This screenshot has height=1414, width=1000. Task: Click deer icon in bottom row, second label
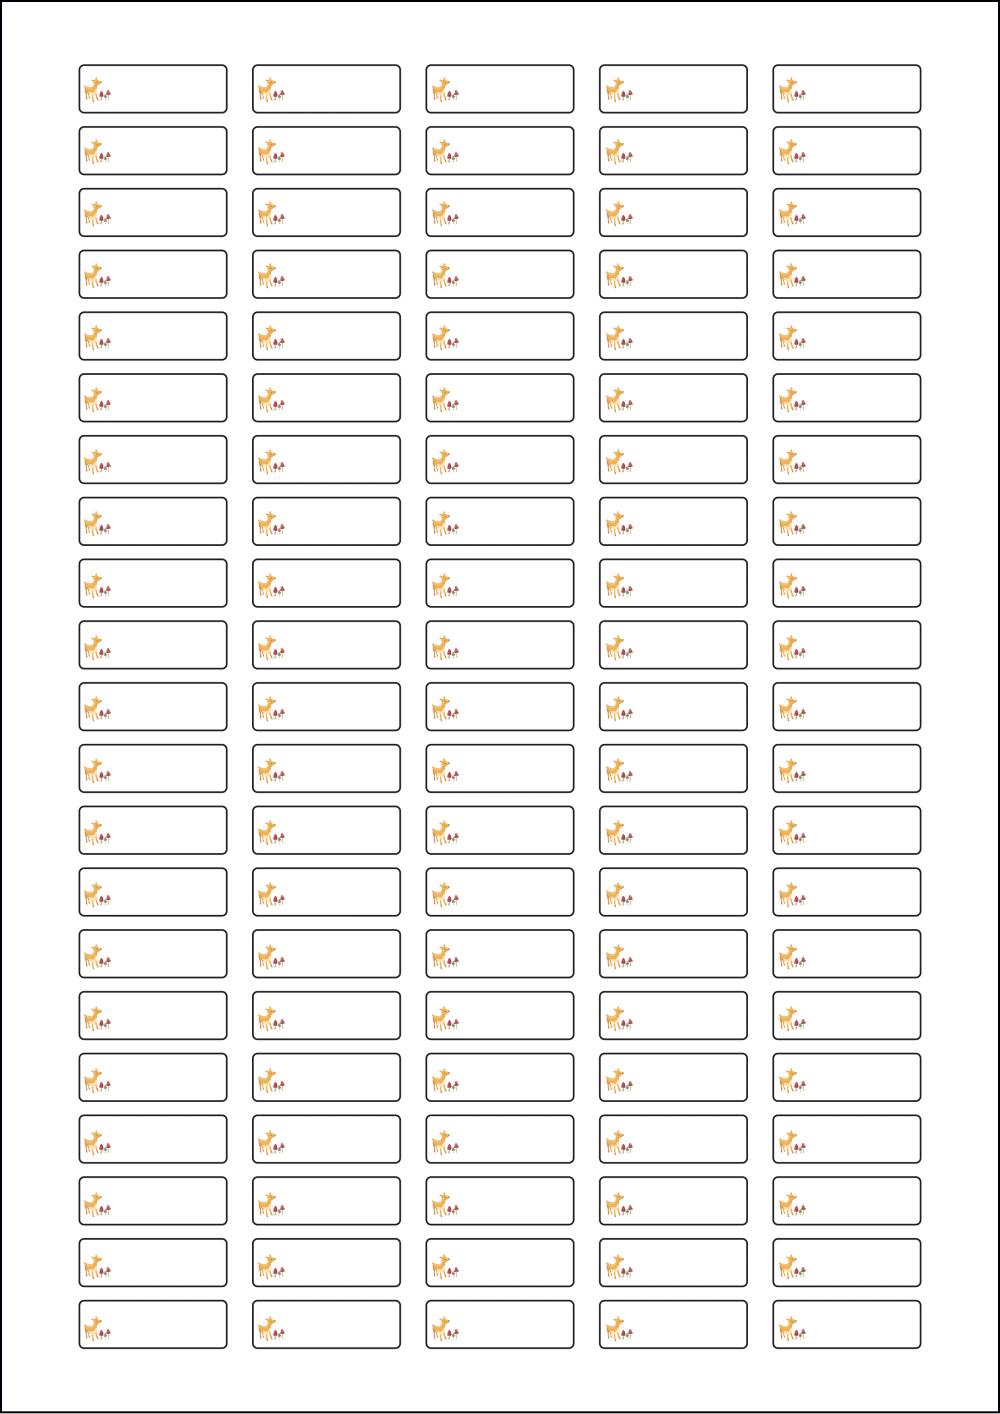(266, 1326)
